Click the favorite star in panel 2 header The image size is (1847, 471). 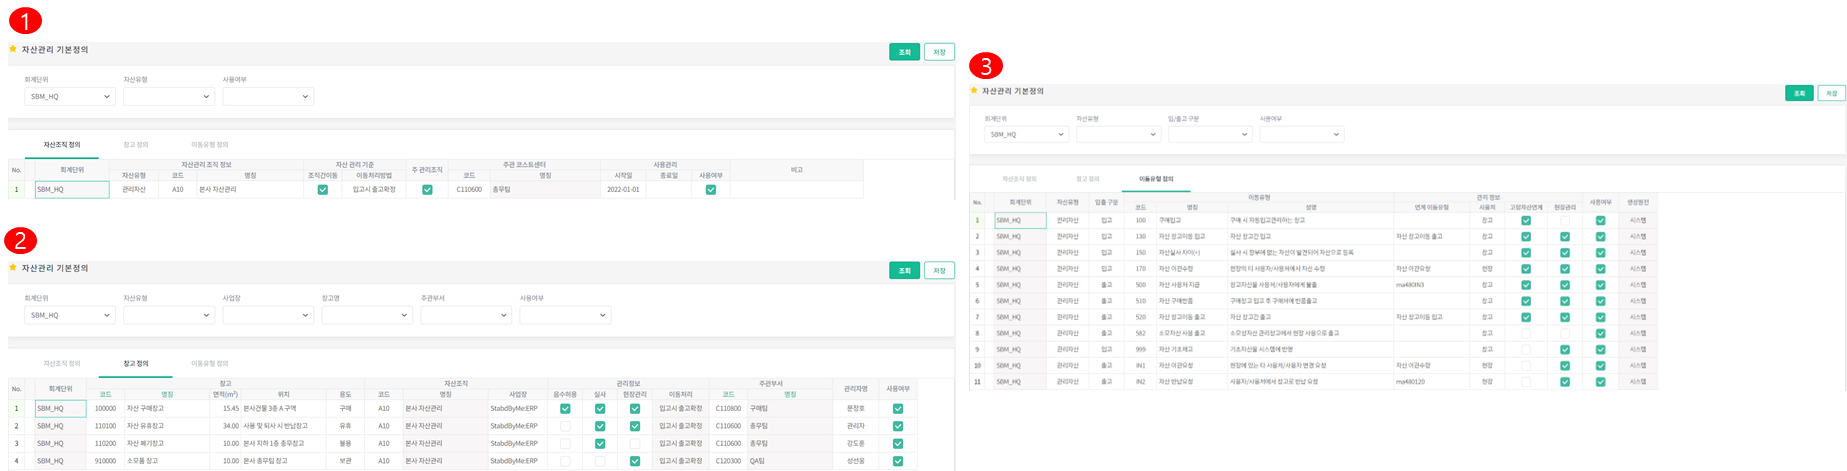pos(13,268)
